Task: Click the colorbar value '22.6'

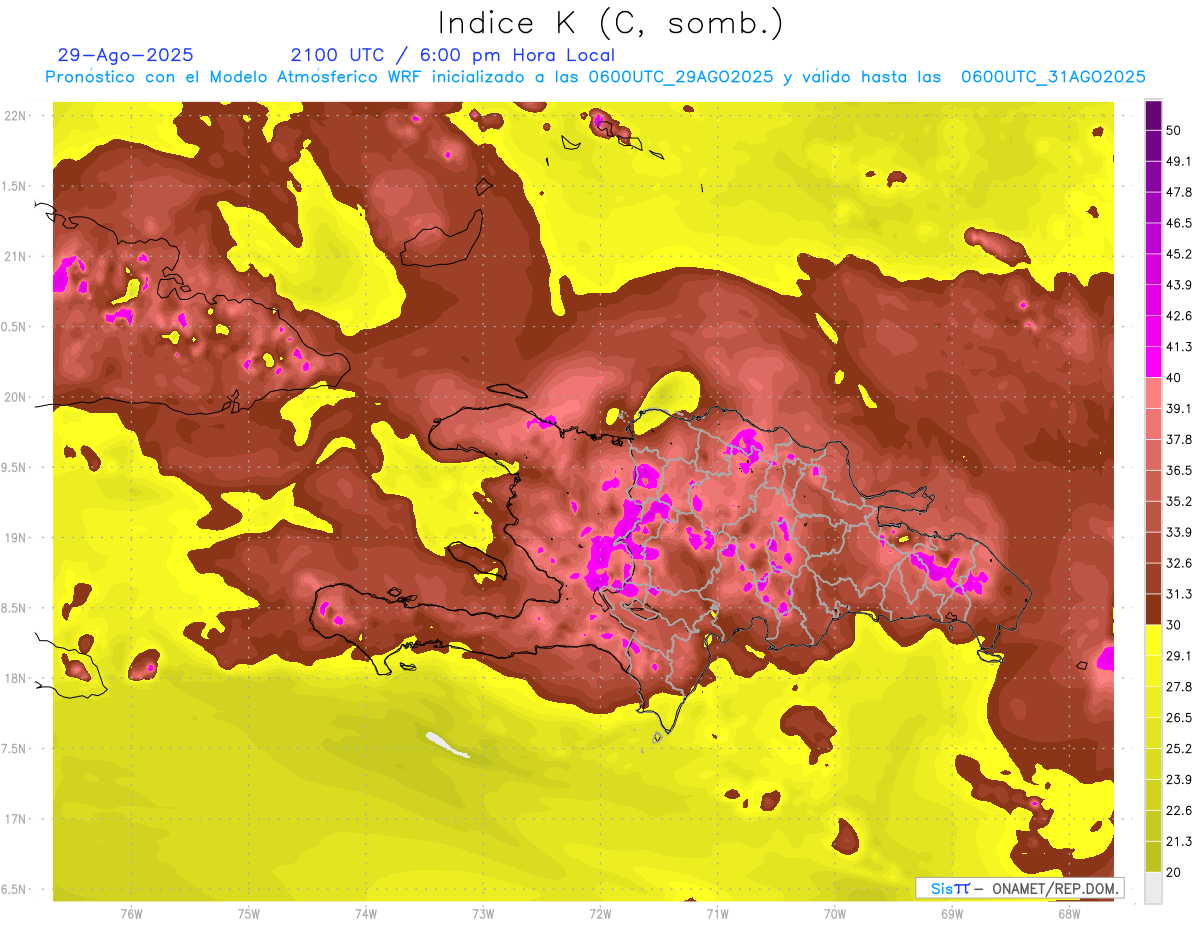Action: coord(1178,811)
